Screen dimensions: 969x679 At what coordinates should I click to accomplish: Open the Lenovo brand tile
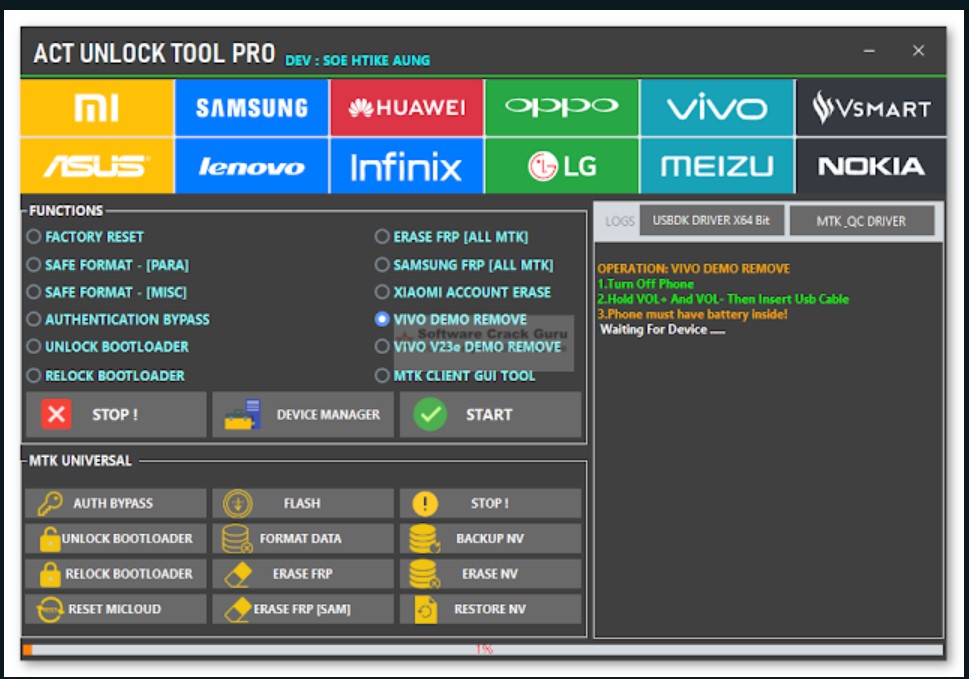252,166
